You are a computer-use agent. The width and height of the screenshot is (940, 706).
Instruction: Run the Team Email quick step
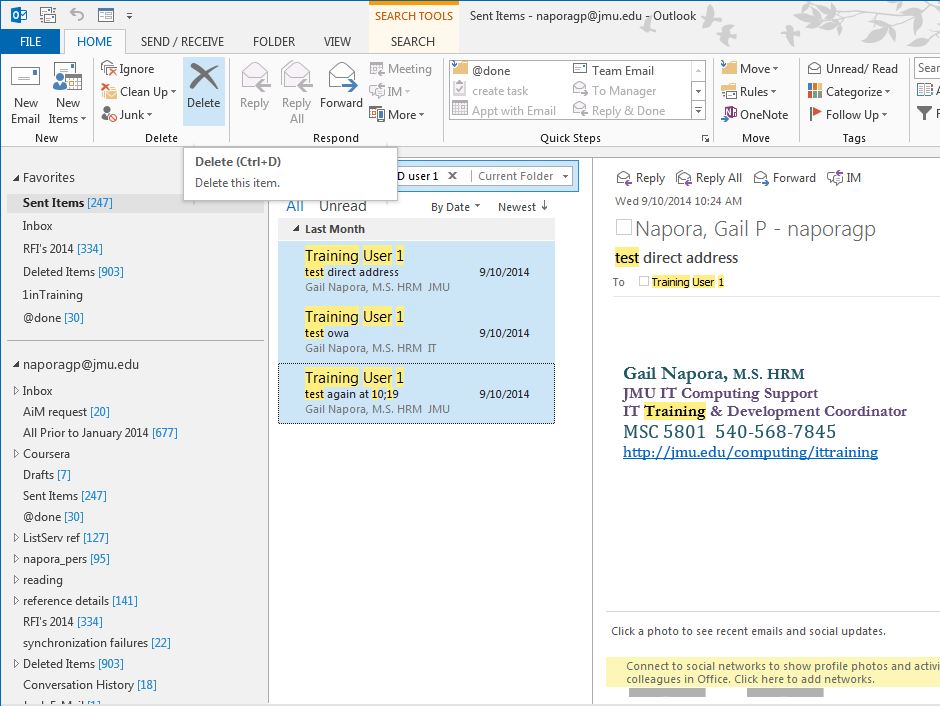[x=613, y=70]
